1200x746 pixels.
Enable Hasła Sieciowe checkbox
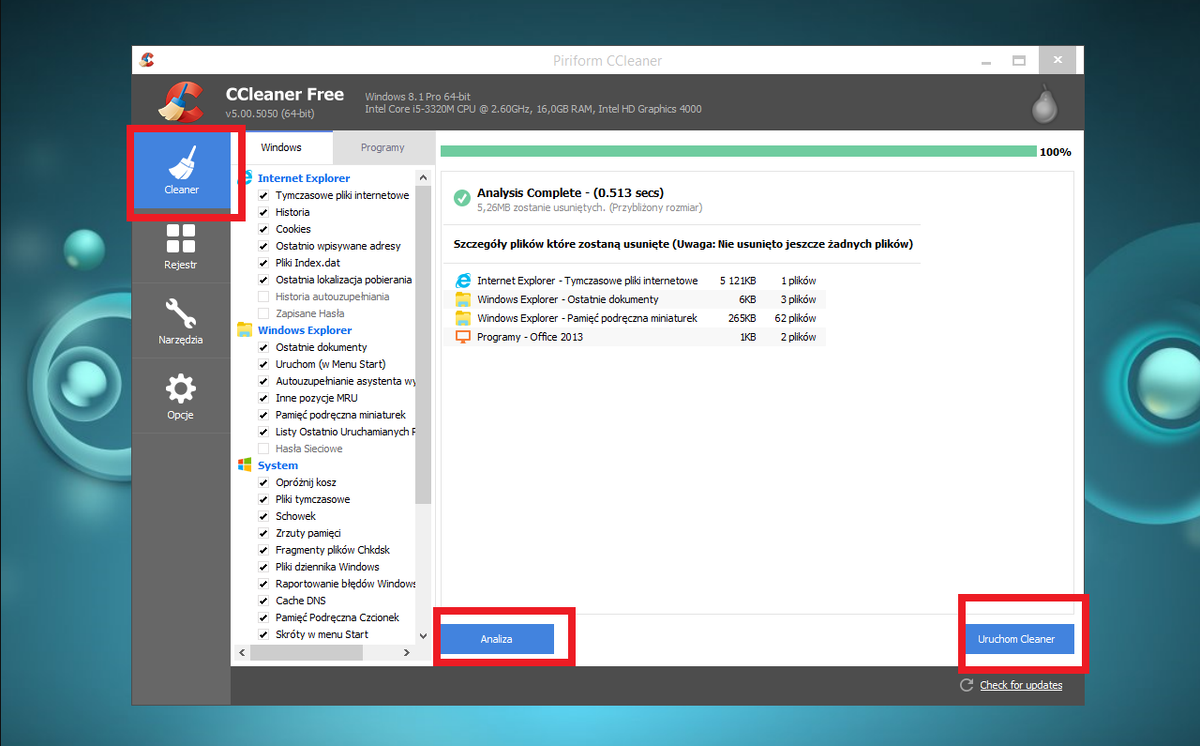264,449
